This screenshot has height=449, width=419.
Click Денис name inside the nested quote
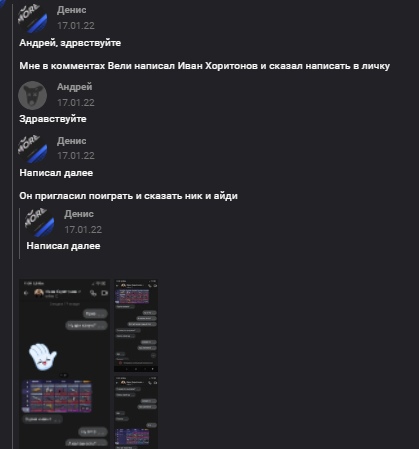79,214
